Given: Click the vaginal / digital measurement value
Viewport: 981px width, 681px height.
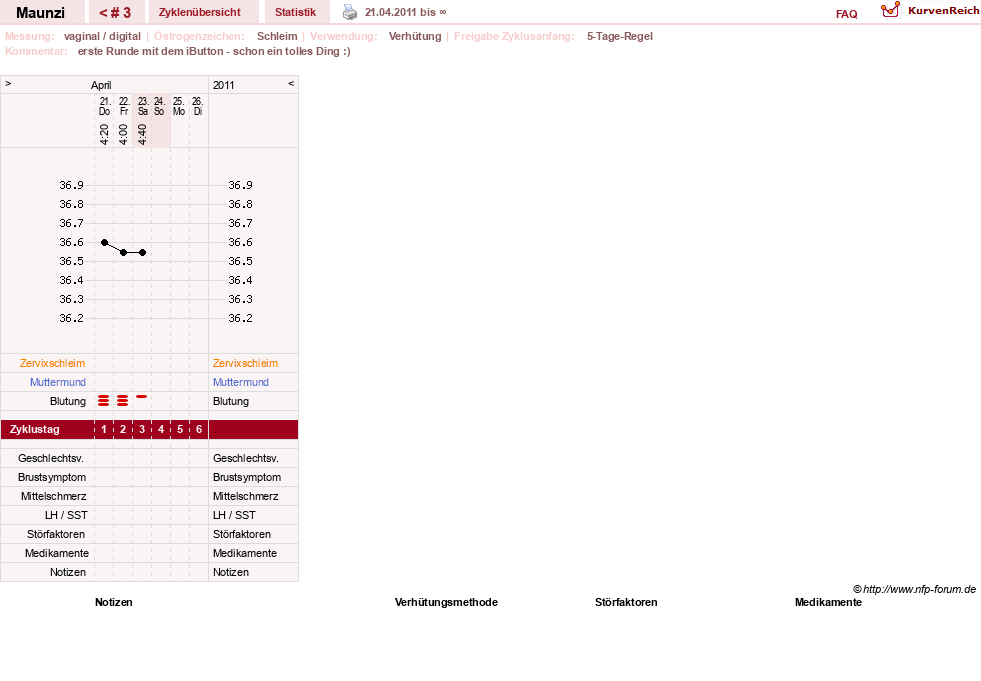Looking at the screenshot, I should [102, 36].
